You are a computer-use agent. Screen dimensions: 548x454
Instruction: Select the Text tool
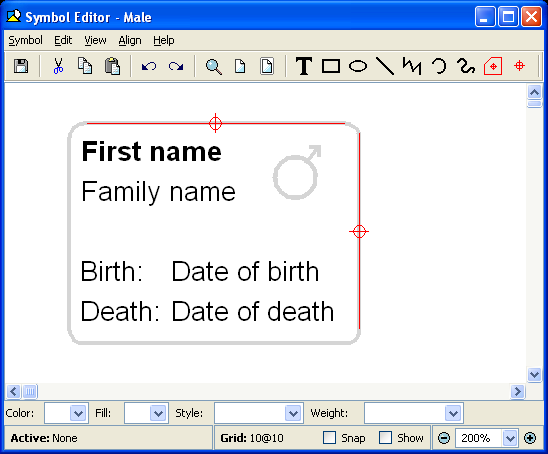[304, 66]
